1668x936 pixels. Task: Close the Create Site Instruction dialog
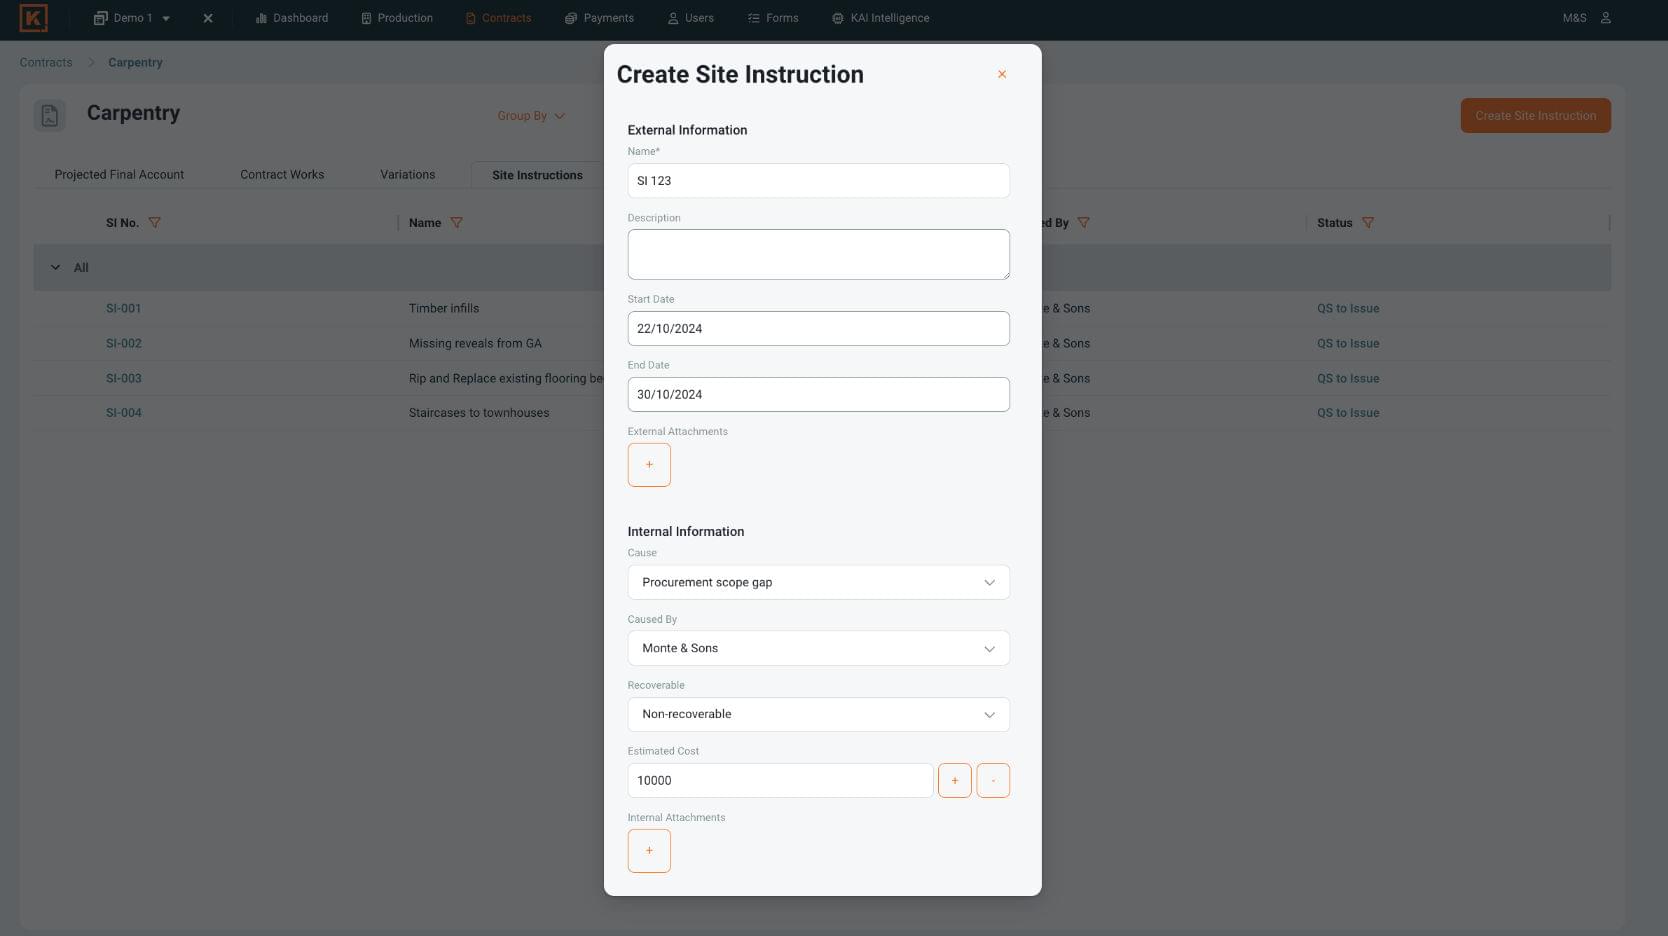(x=1001, y=75)
